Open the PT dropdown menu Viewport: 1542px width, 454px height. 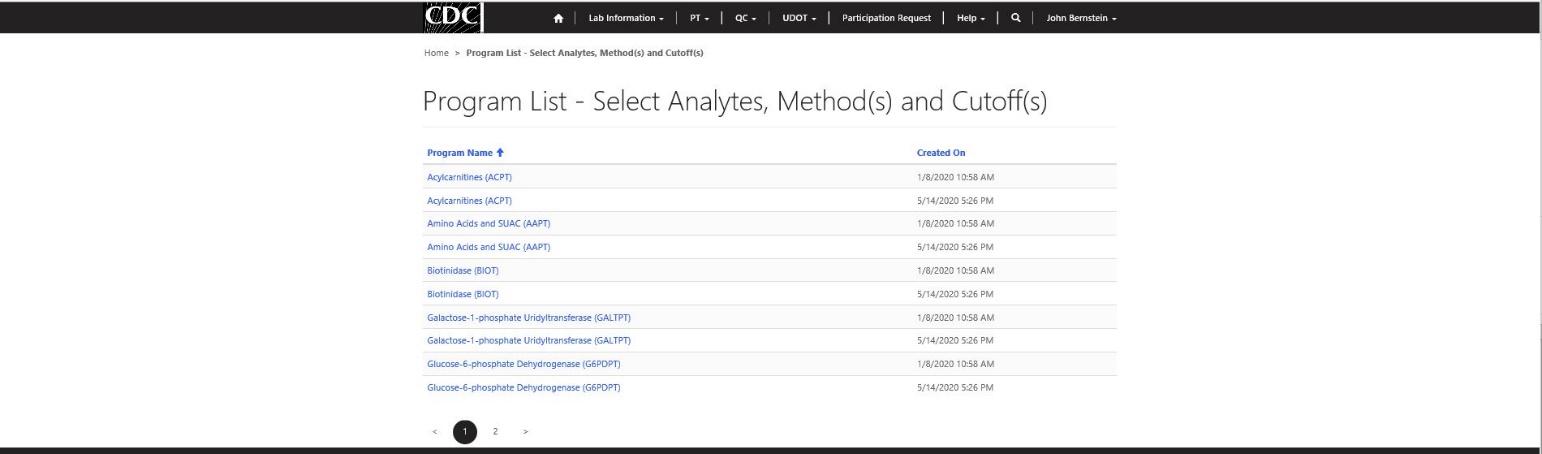[699, 19]
